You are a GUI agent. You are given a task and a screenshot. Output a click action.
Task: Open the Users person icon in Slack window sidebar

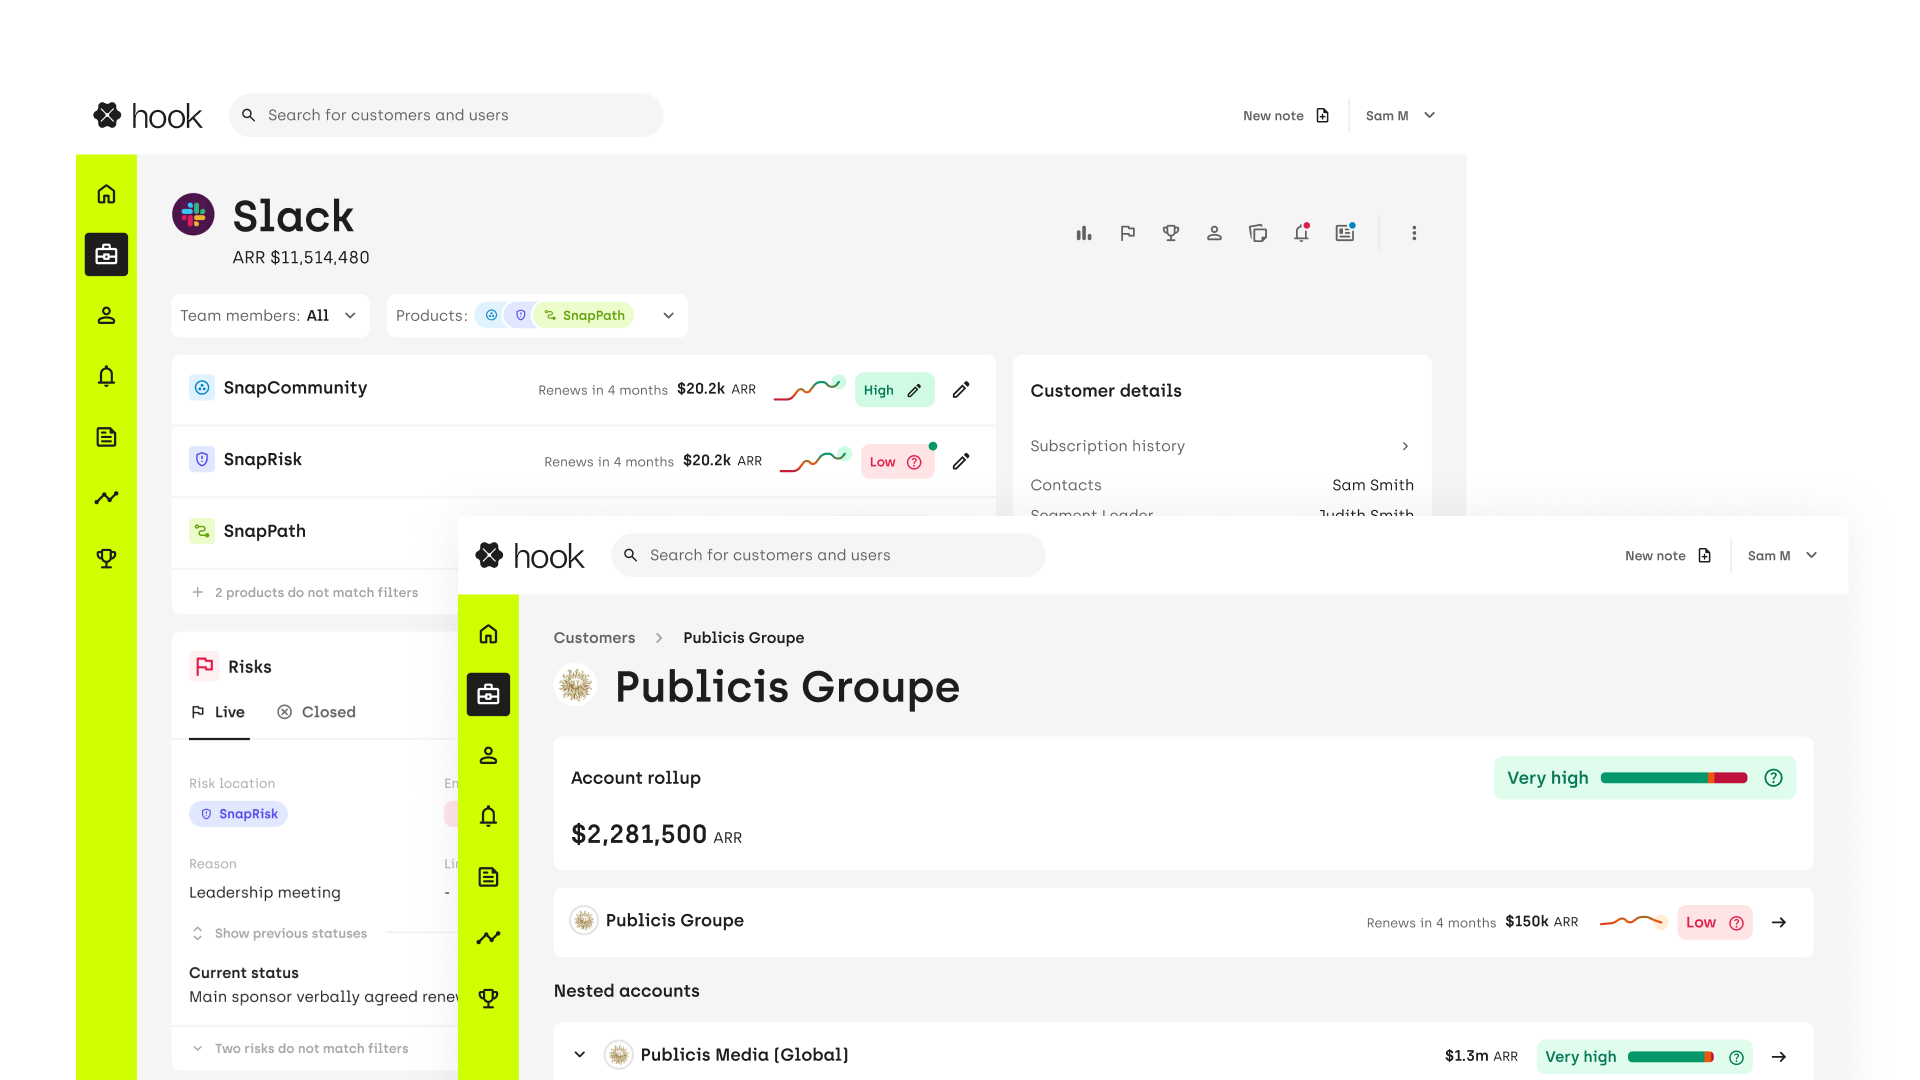click(x=106, y=316)
